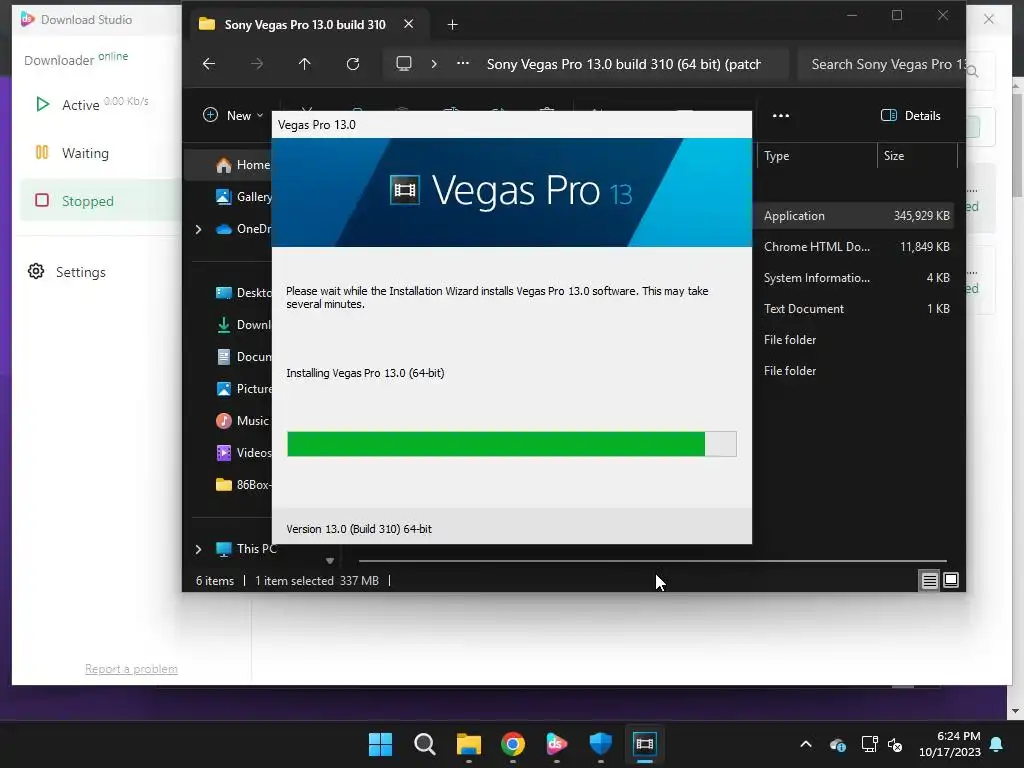Open taskbar Search
1024x768 pixels.
[424, 744]
